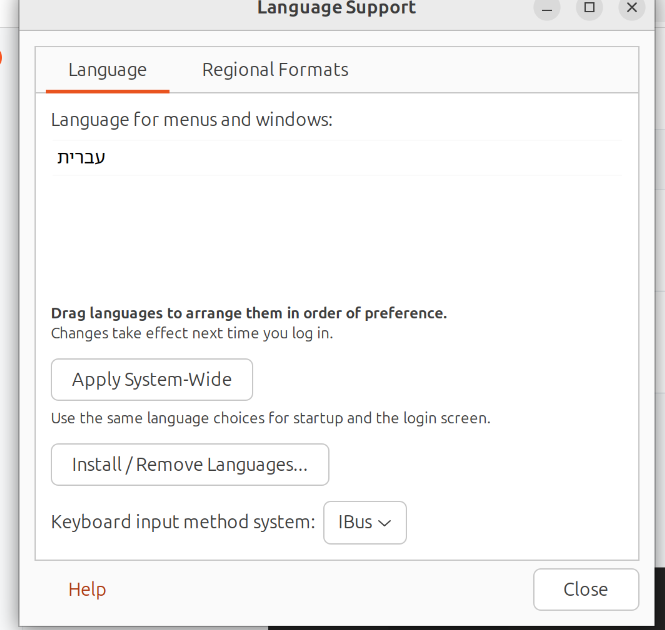This screenshot has height=630, width=665.
Task: Click 'Use the same language choices' description
Action: pyautogui.click(x=270, y=418)
